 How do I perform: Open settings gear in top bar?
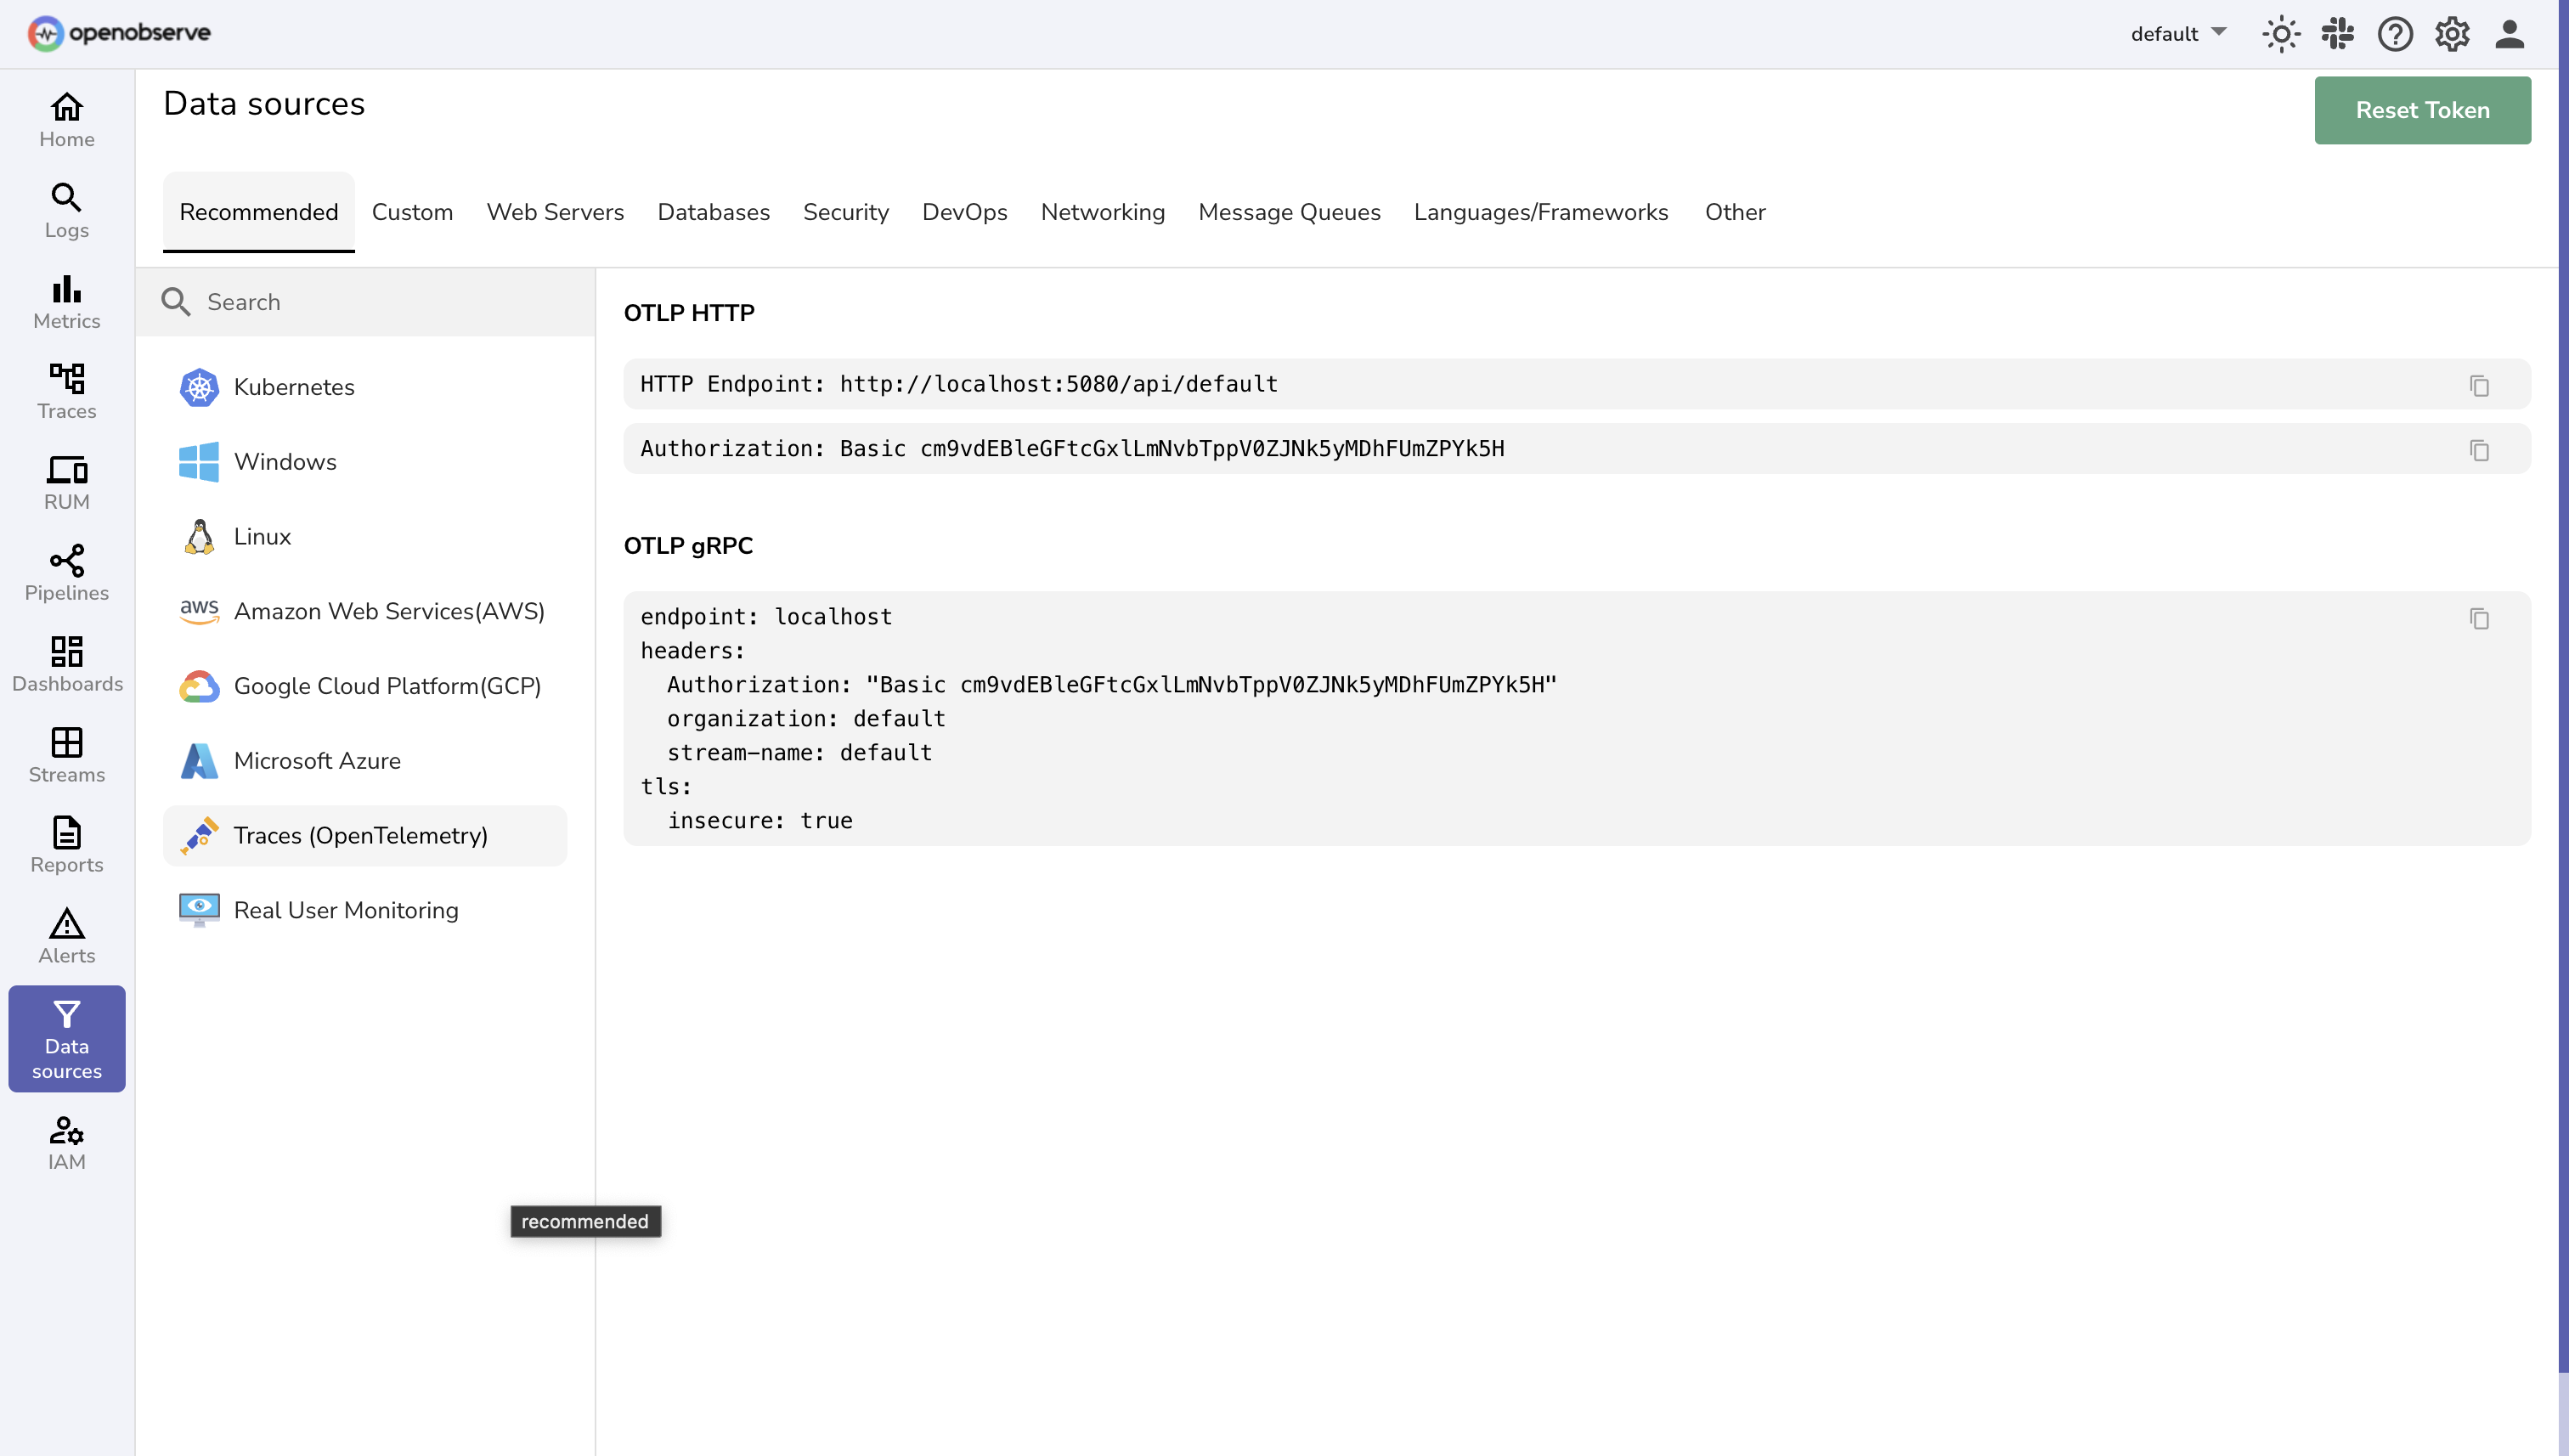(x=2451, y=34)
